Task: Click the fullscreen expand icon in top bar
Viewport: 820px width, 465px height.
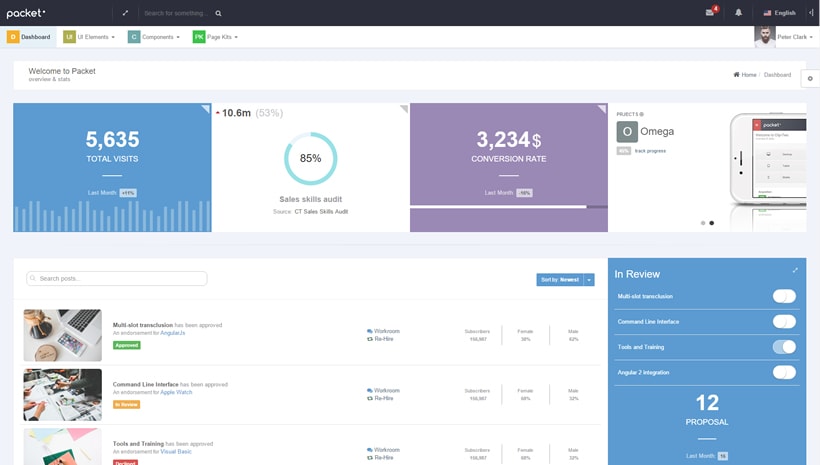Action: pyautogui.click(x=125, y=13)
